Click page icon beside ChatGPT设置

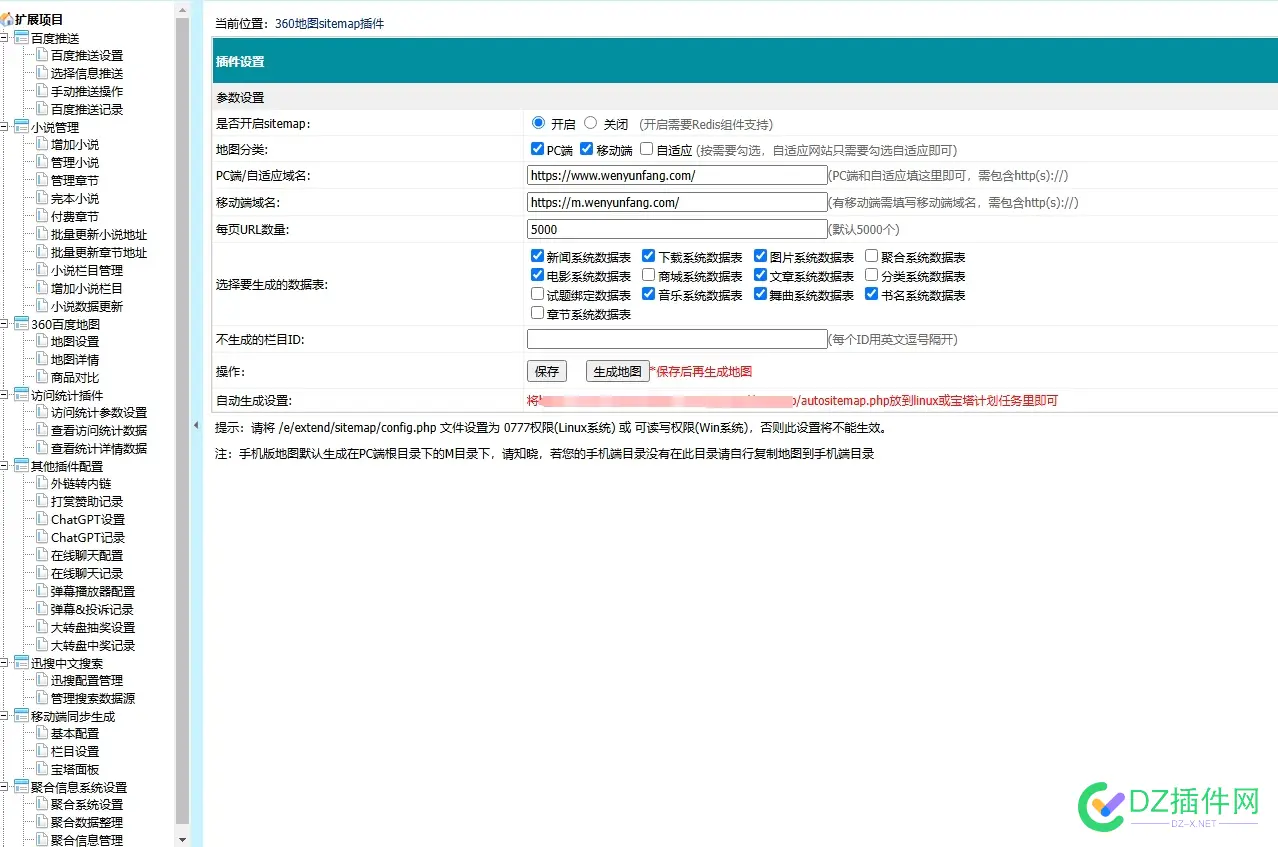click(42, 519)
